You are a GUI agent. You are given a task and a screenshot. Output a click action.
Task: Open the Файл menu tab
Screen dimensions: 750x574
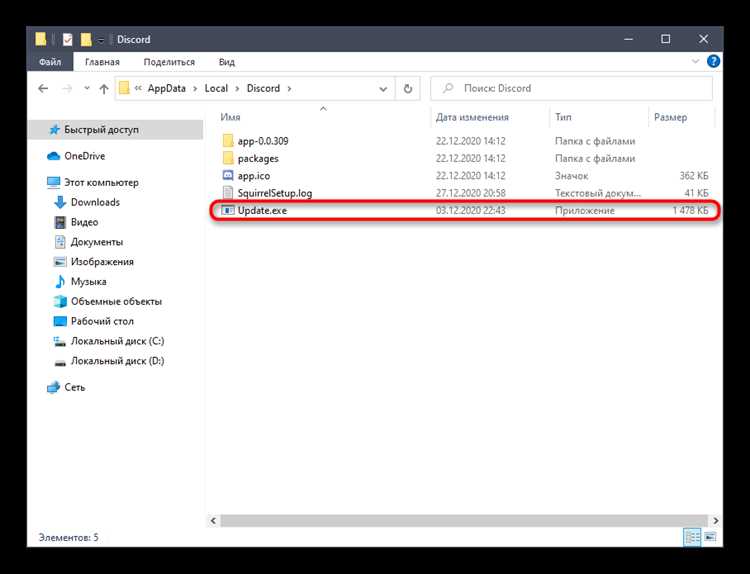[50, 62]
